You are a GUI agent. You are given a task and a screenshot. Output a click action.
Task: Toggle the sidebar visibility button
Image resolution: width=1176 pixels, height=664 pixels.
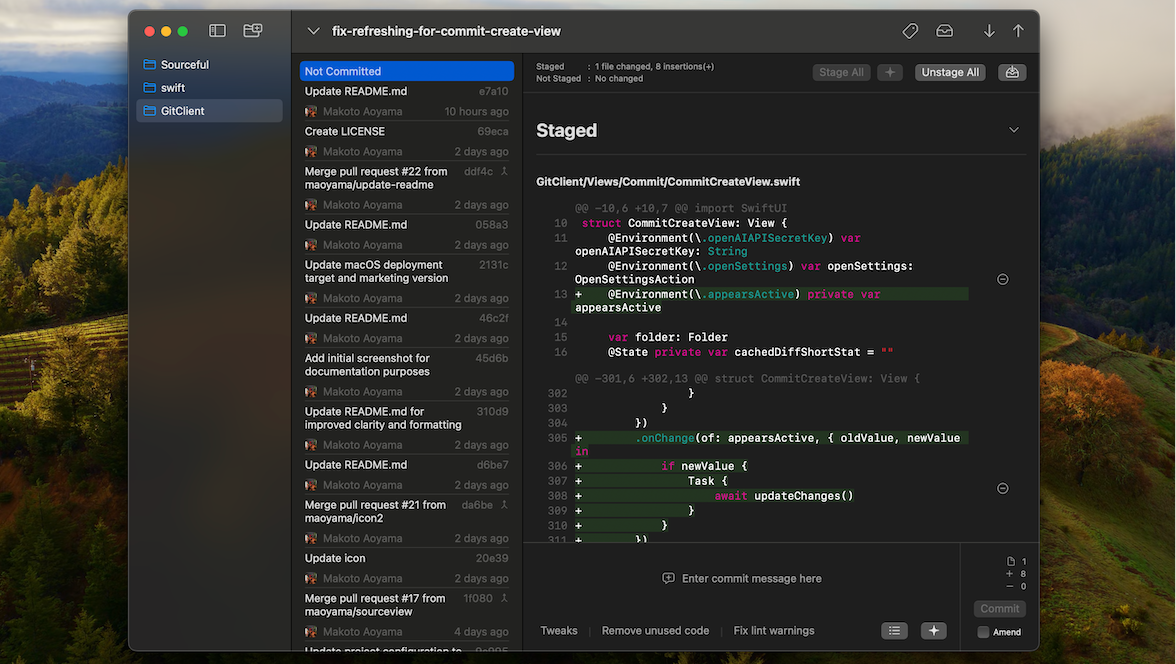click(x=217, y=31)
